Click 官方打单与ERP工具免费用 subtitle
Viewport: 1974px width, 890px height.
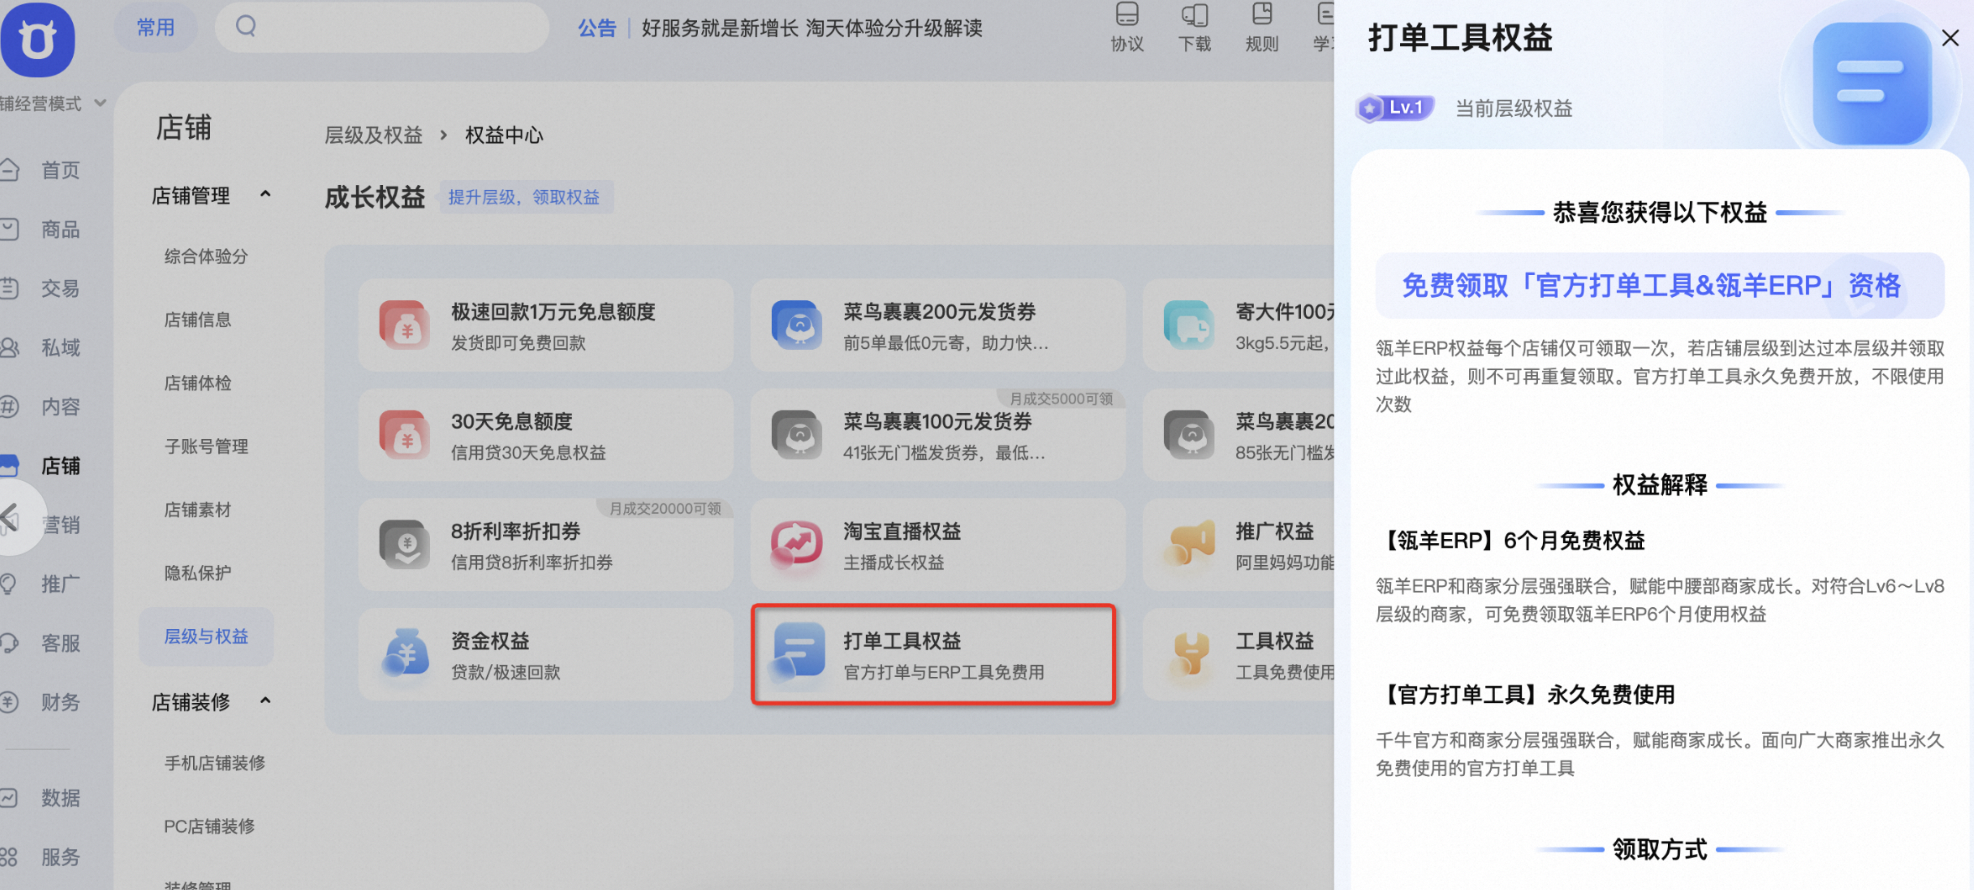(x=944, y=672)
